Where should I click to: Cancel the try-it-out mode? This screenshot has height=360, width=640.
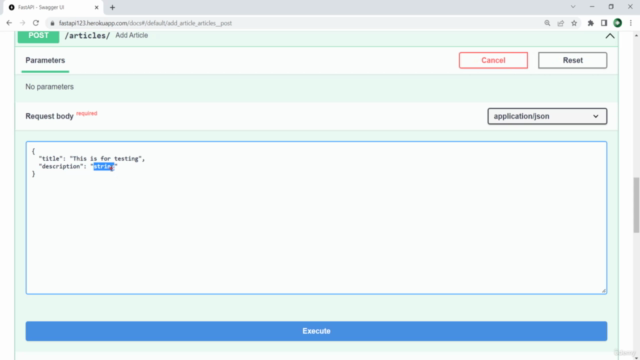(x=493, y=60)
